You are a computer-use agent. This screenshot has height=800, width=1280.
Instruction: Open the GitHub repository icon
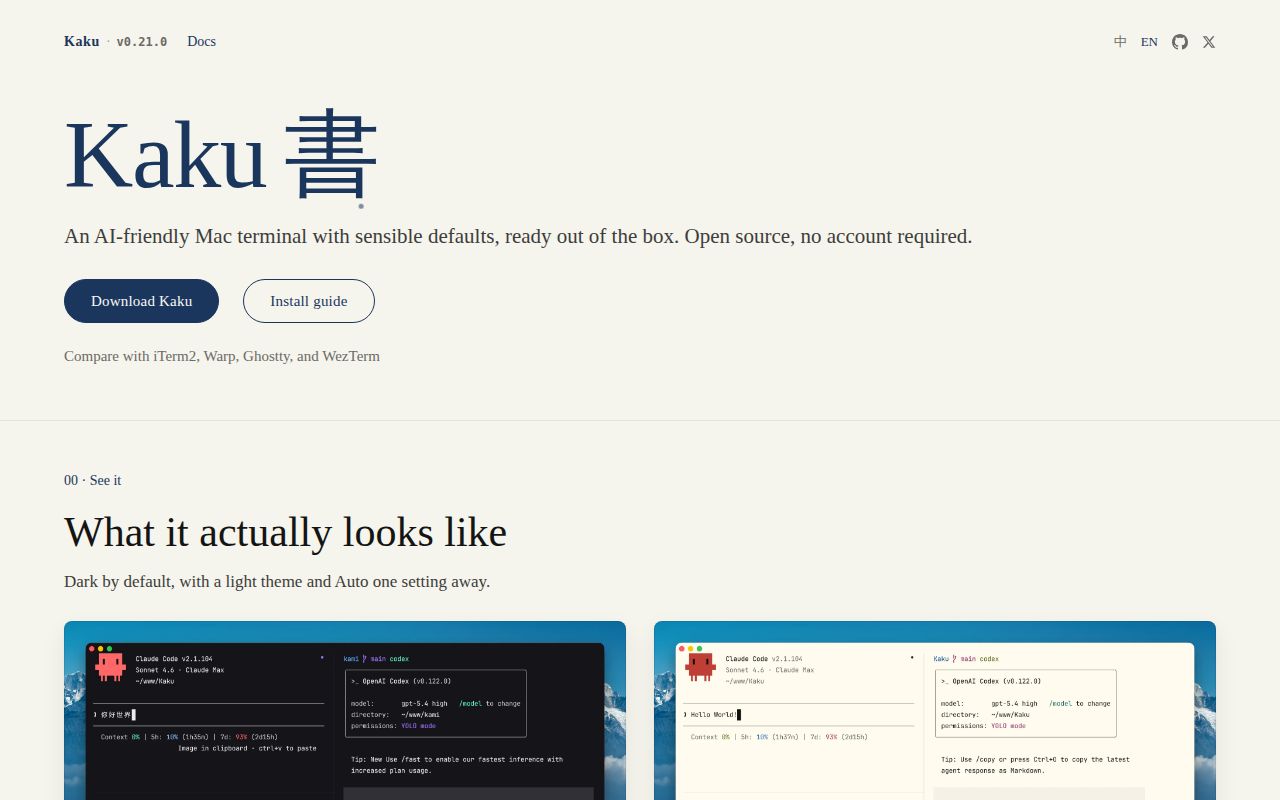(x=1180, y=42)
